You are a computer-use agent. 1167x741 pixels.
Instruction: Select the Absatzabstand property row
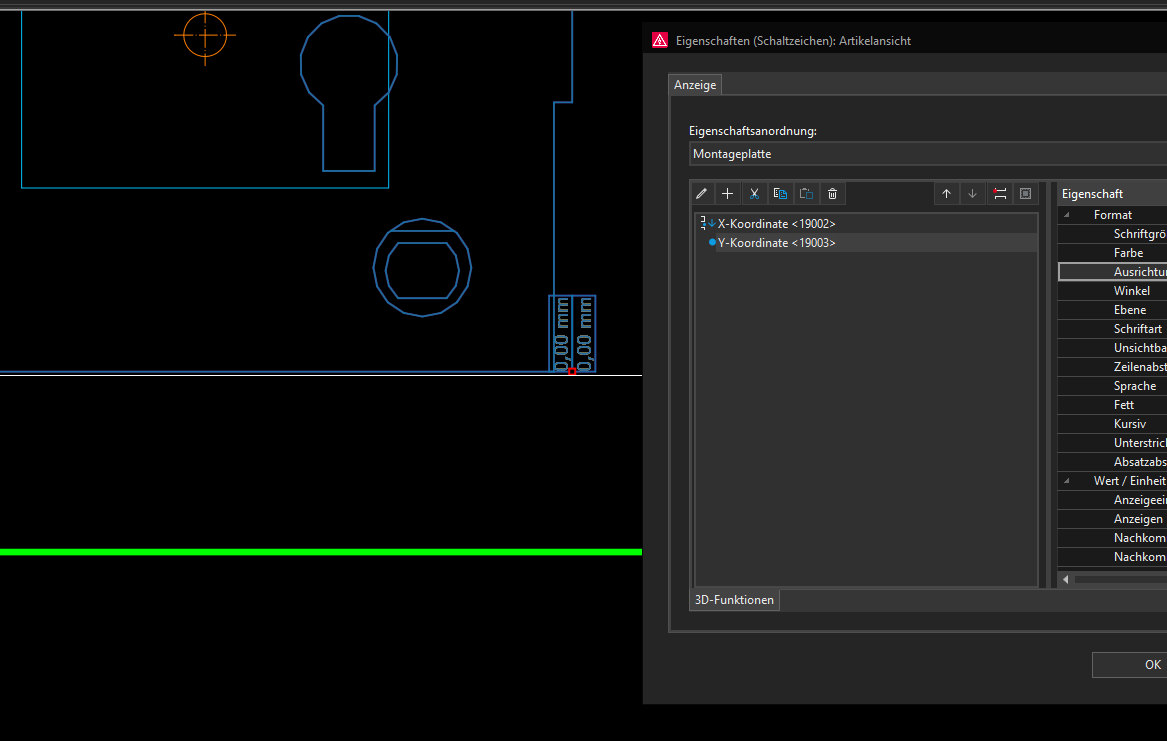tap(1112, 461)
